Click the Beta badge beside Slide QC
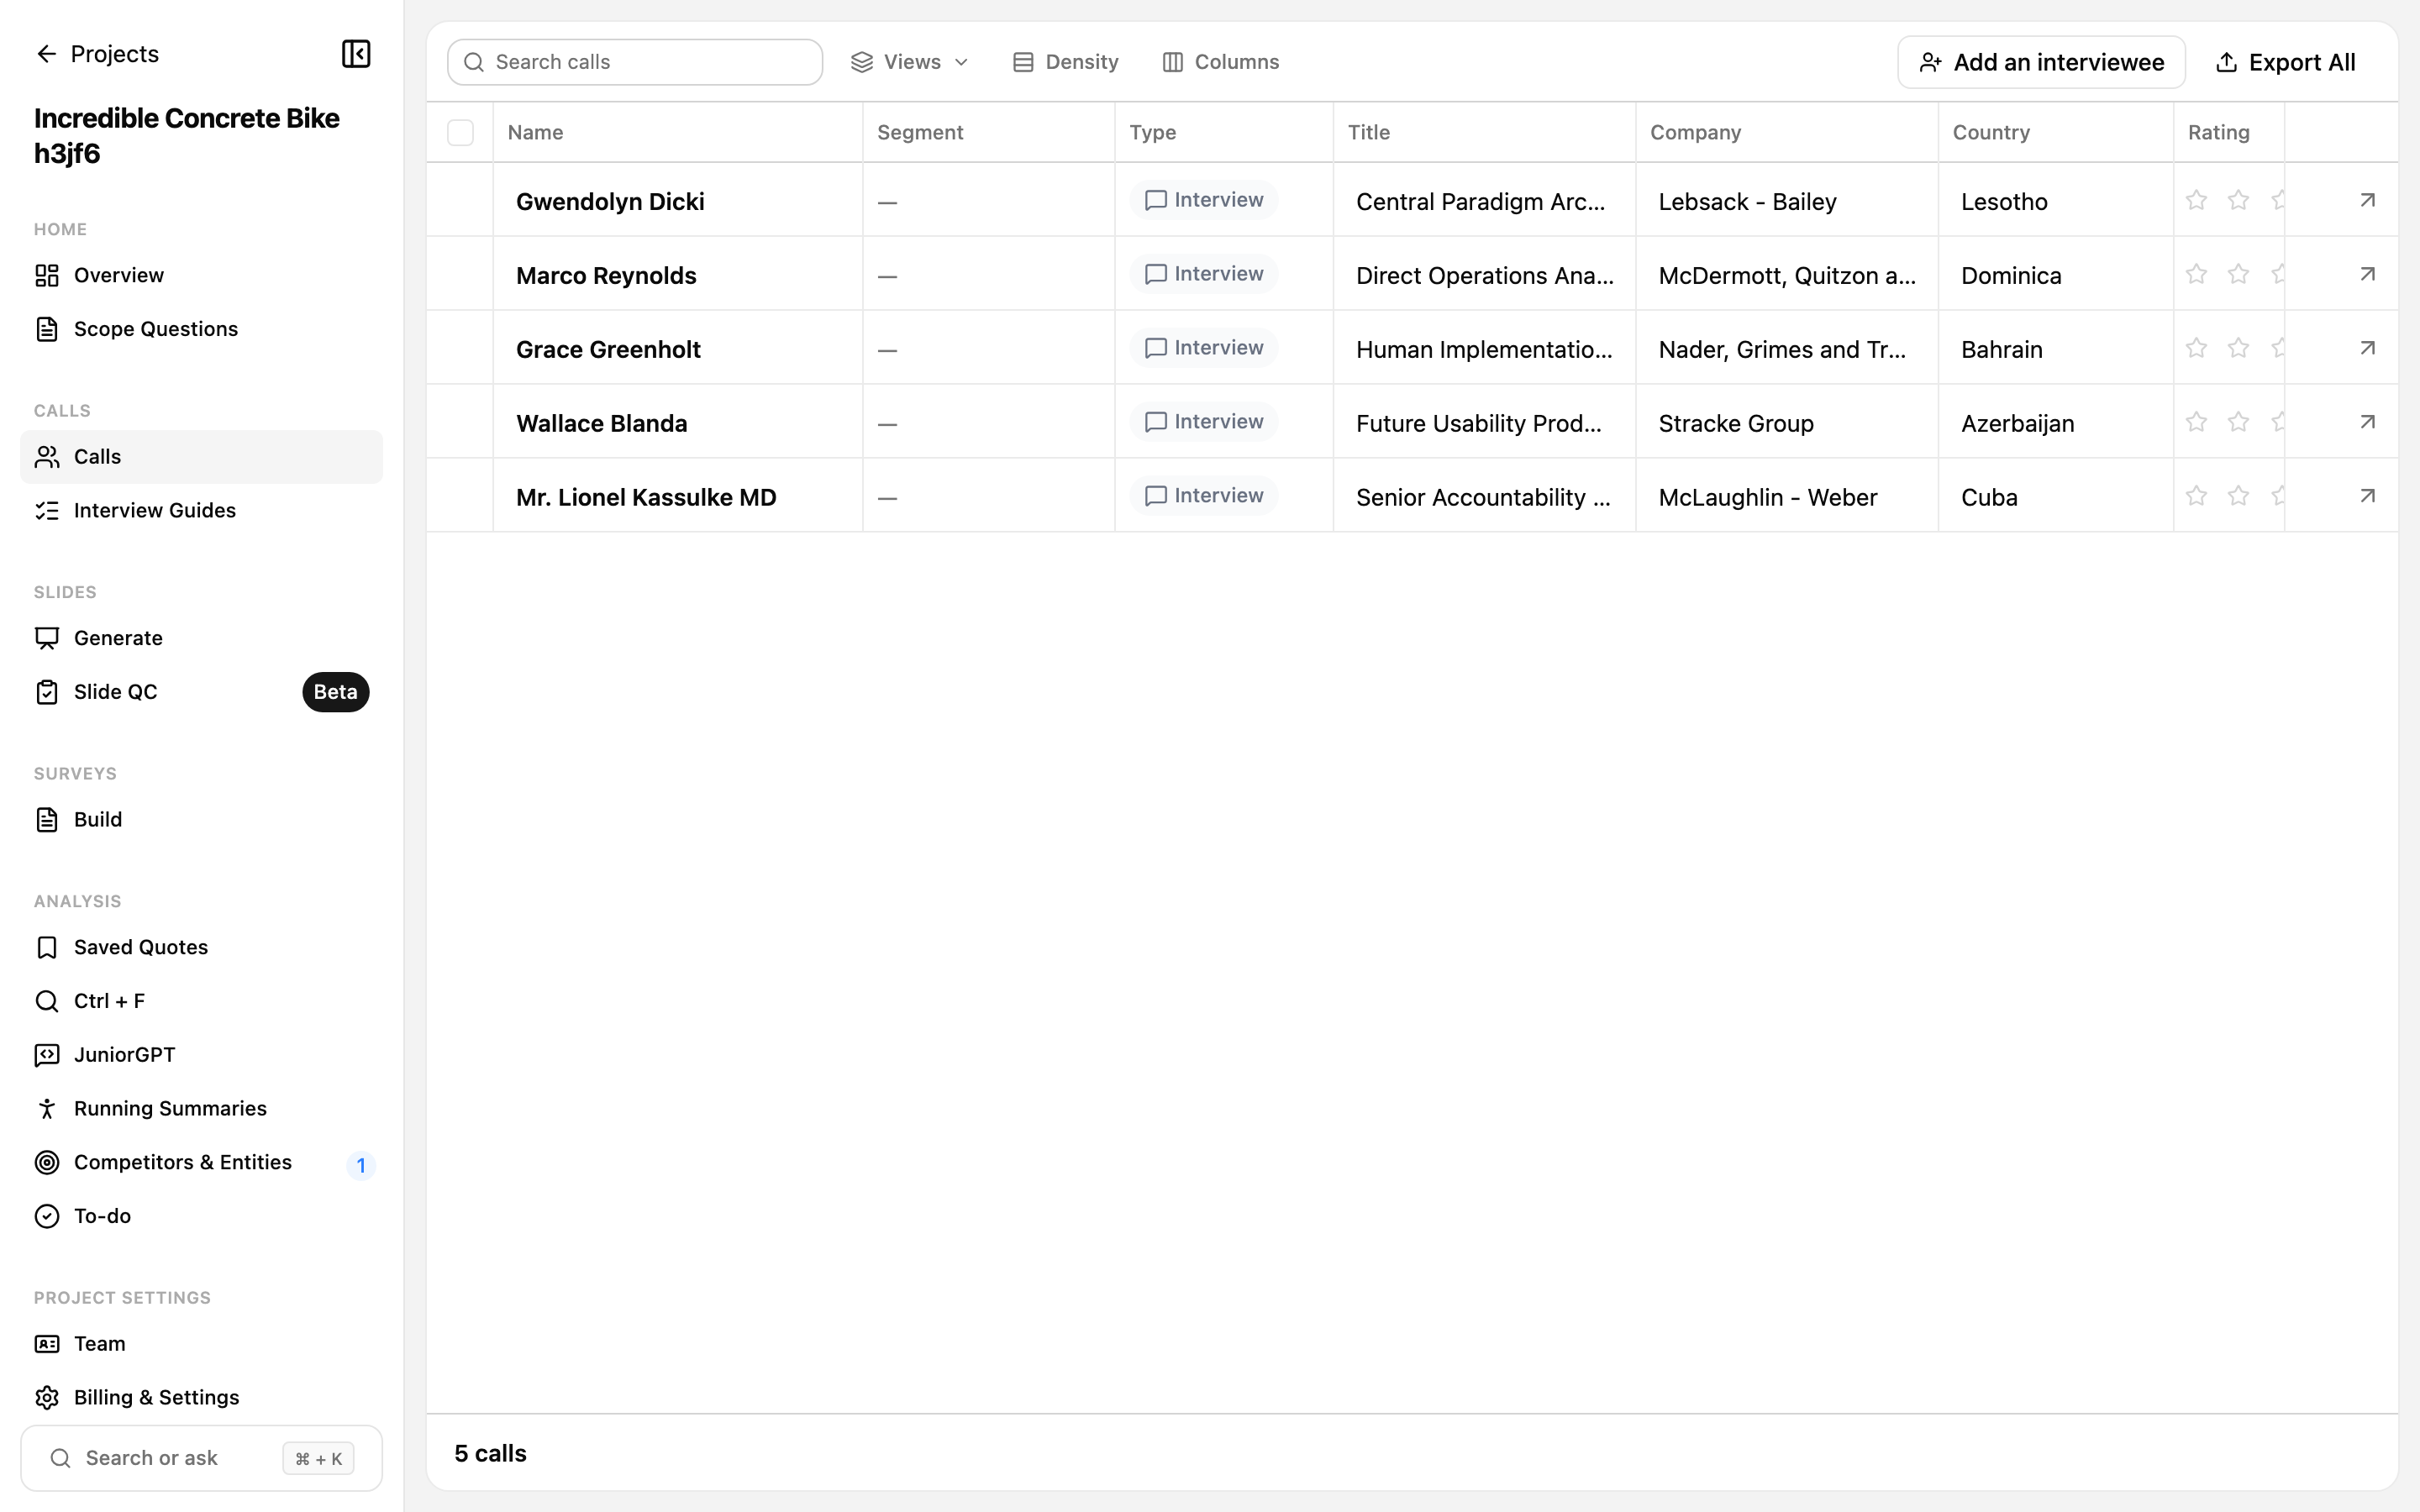Image resolution: width=2420 pixels, height=1512 pixels. click(x=336, y=692)
